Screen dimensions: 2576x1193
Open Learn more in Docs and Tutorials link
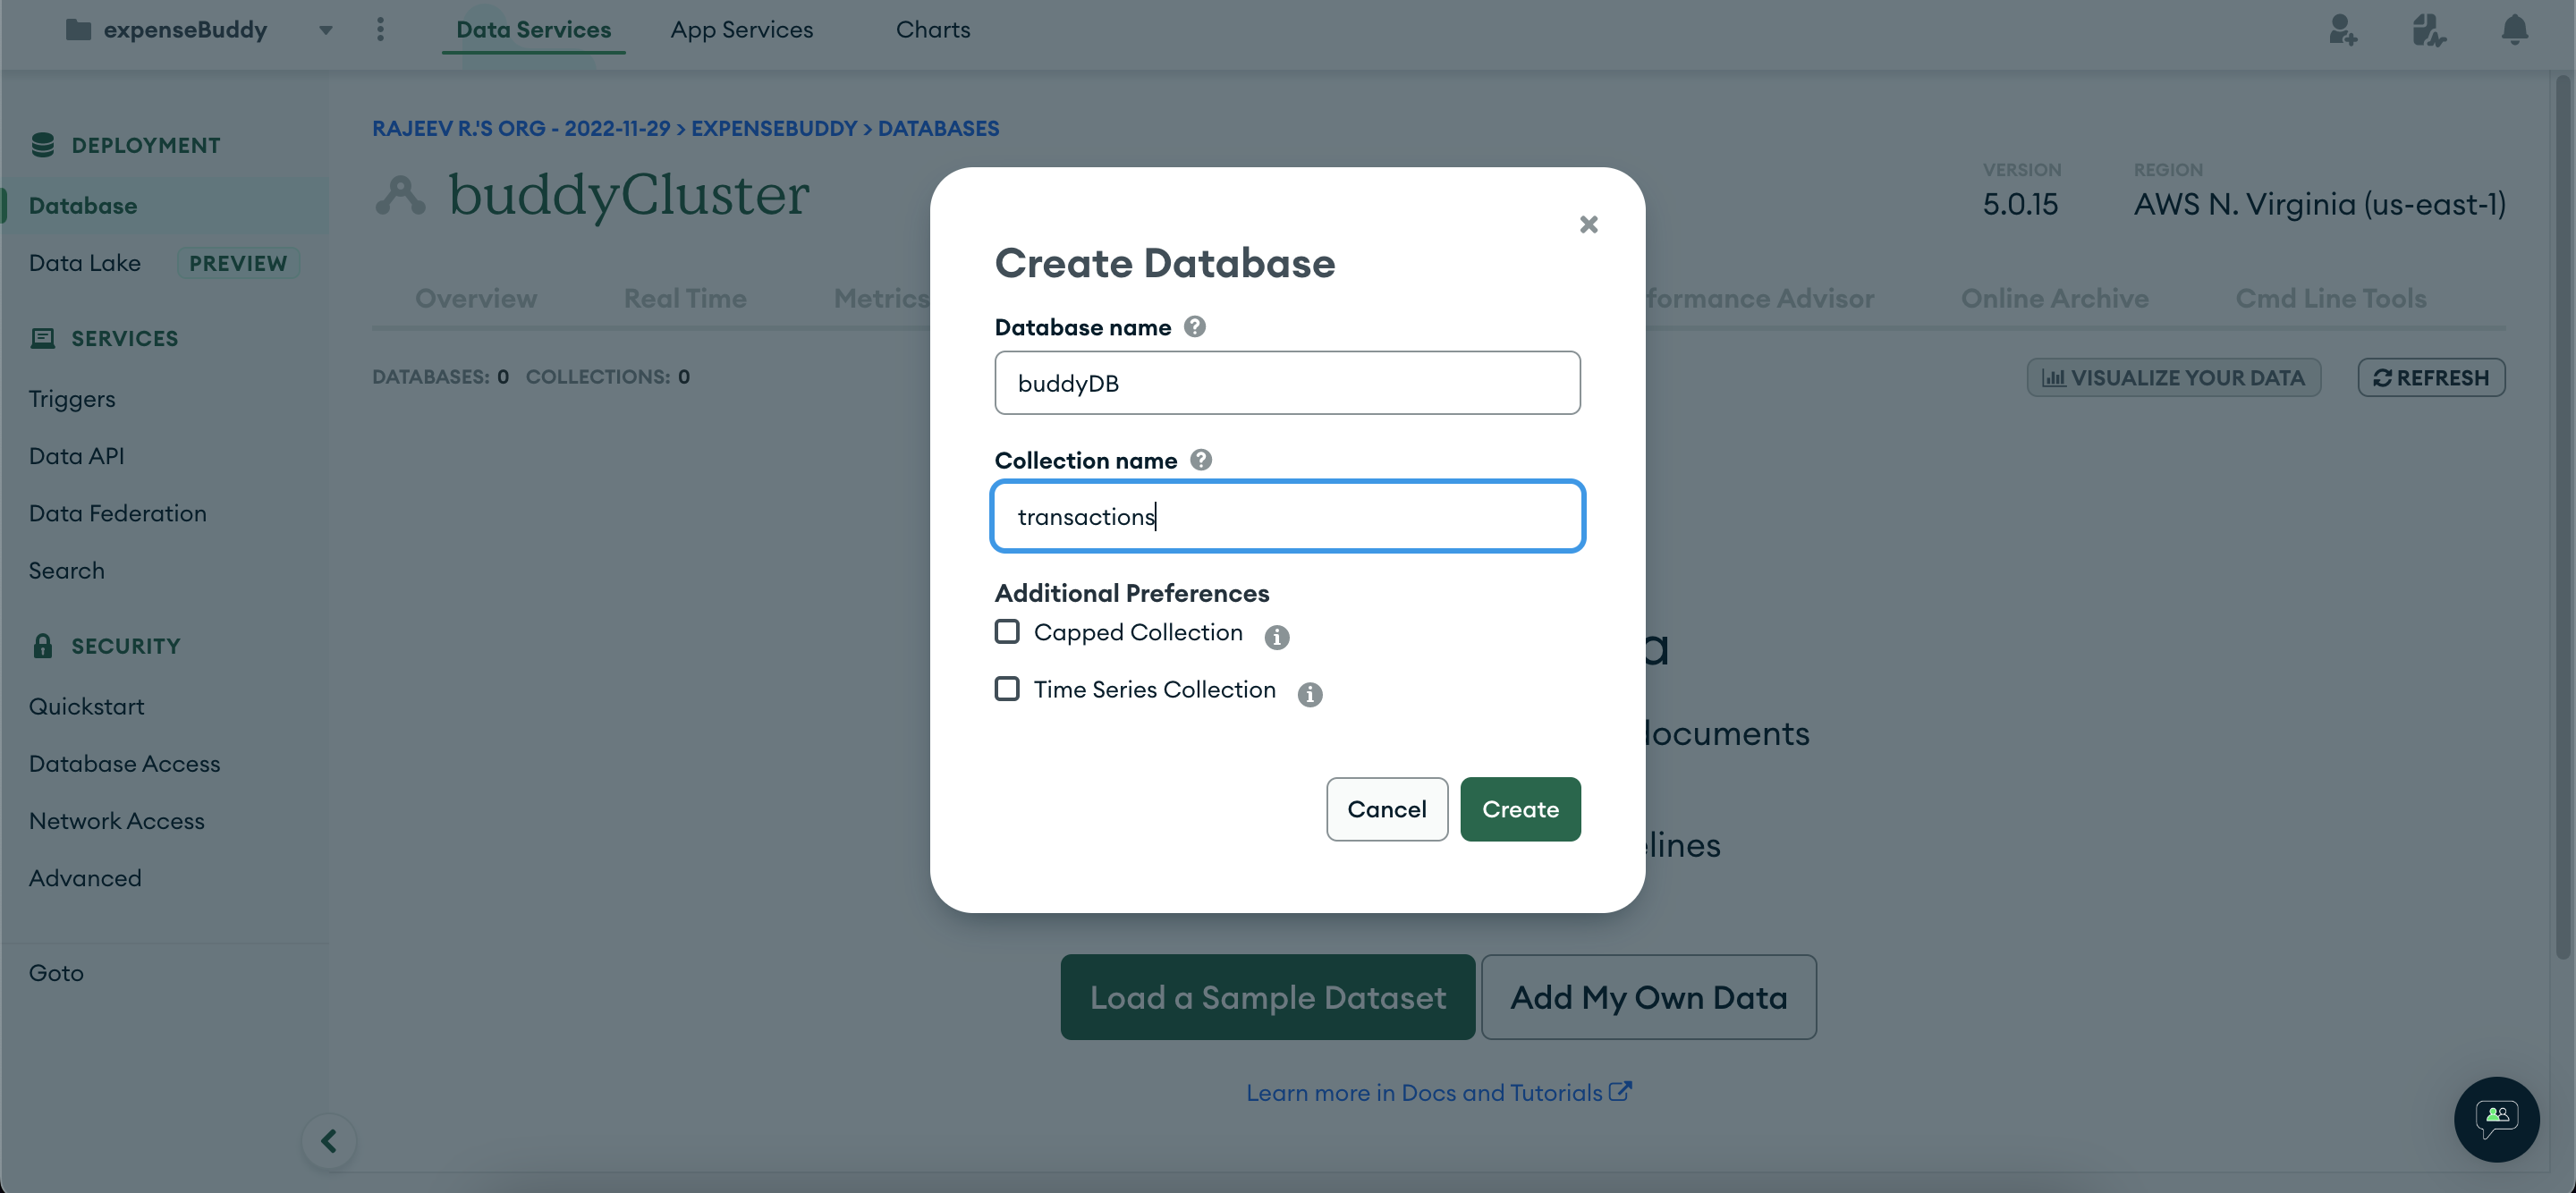pos(1438,1092)
